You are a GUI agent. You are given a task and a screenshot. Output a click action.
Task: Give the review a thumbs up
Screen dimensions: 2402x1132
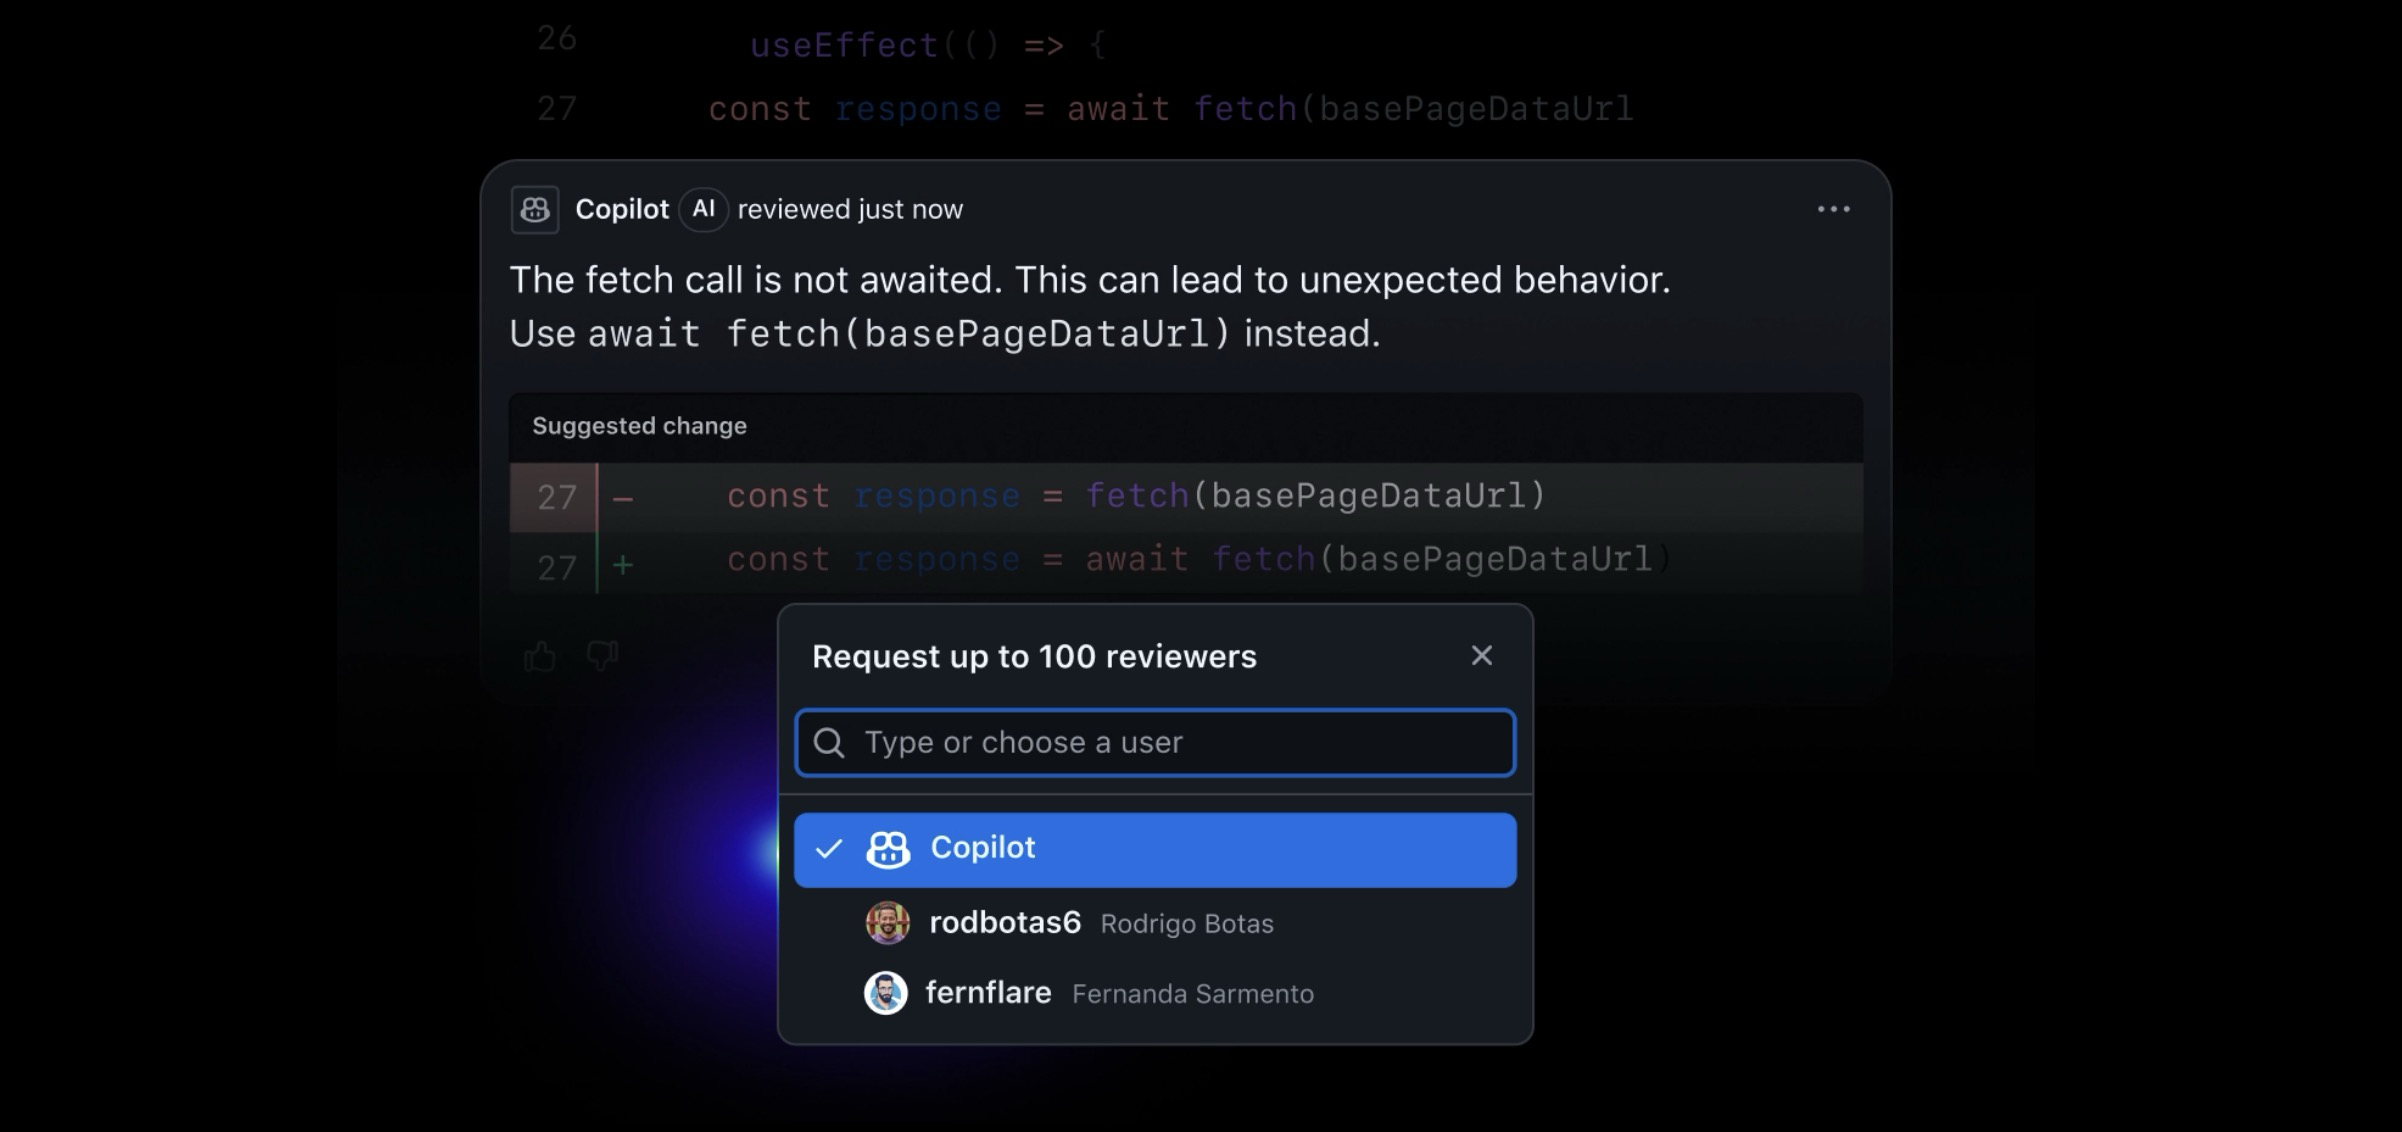coord(540,656)
